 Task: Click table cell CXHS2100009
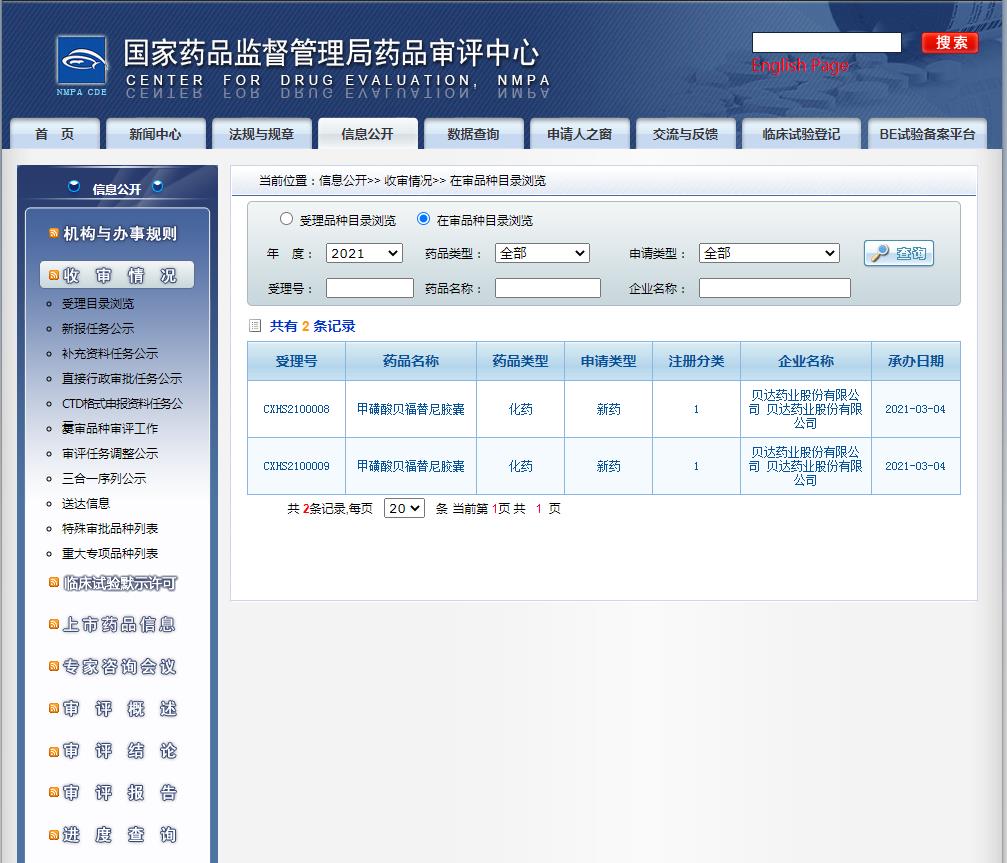pyautogui.click(x=296, y=466)
